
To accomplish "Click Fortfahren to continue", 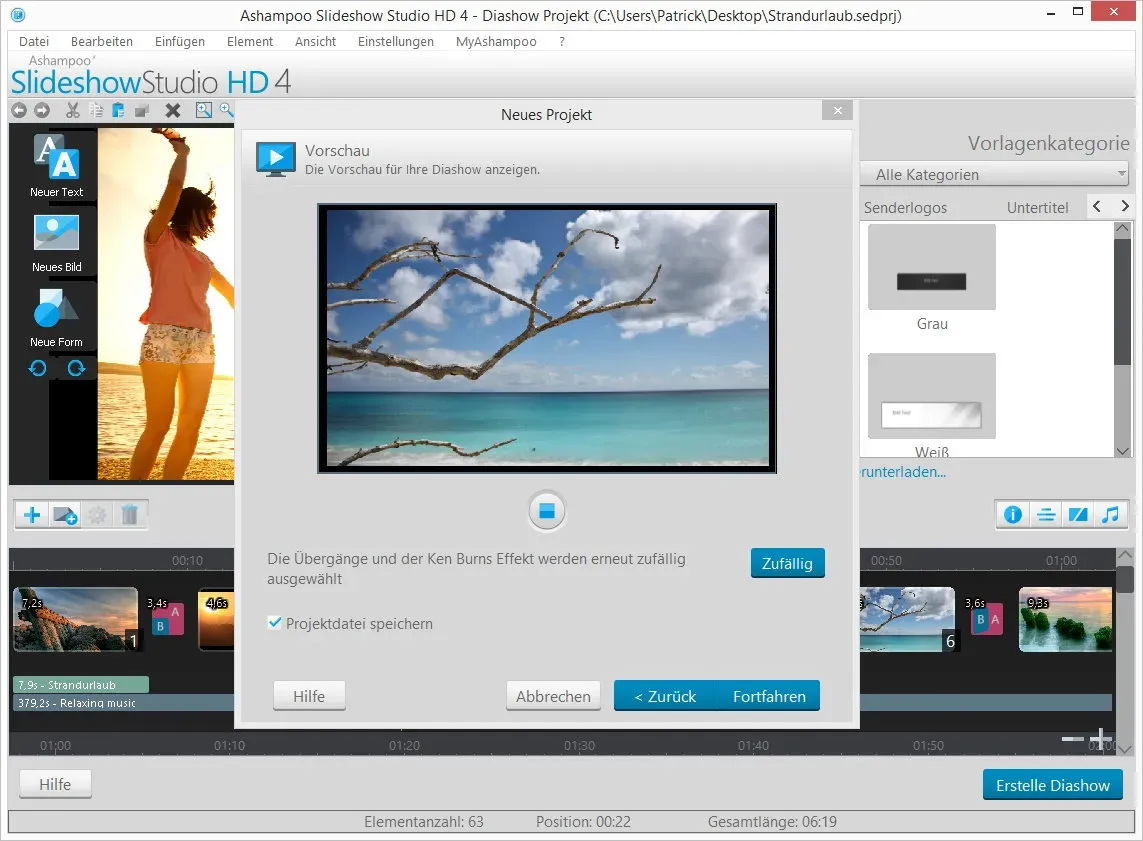I will pos(769,696).
